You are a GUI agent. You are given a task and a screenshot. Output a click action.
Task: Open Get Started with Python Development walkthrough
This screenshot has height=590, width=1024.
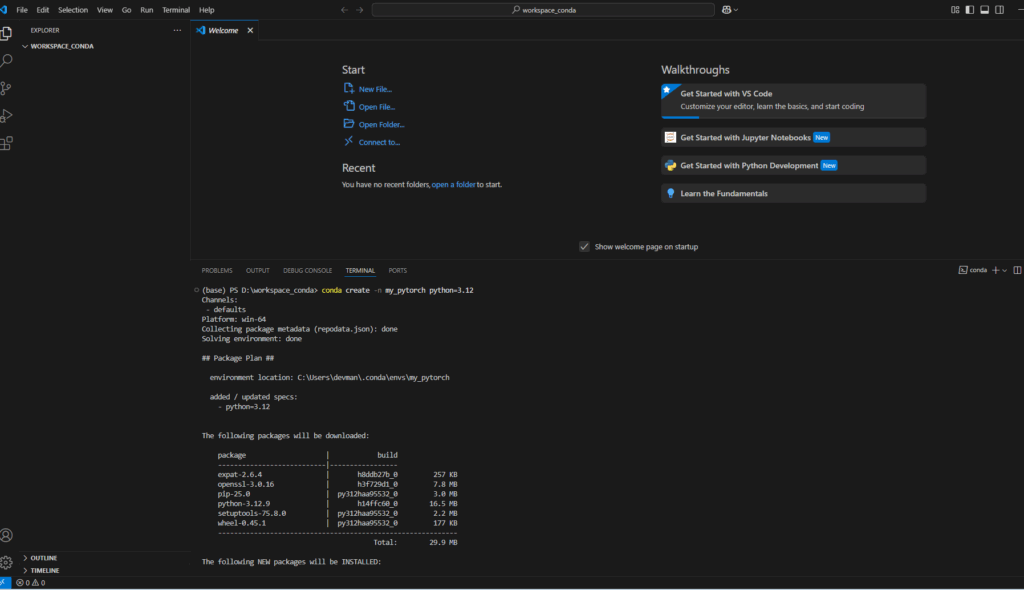coord(793,165)
